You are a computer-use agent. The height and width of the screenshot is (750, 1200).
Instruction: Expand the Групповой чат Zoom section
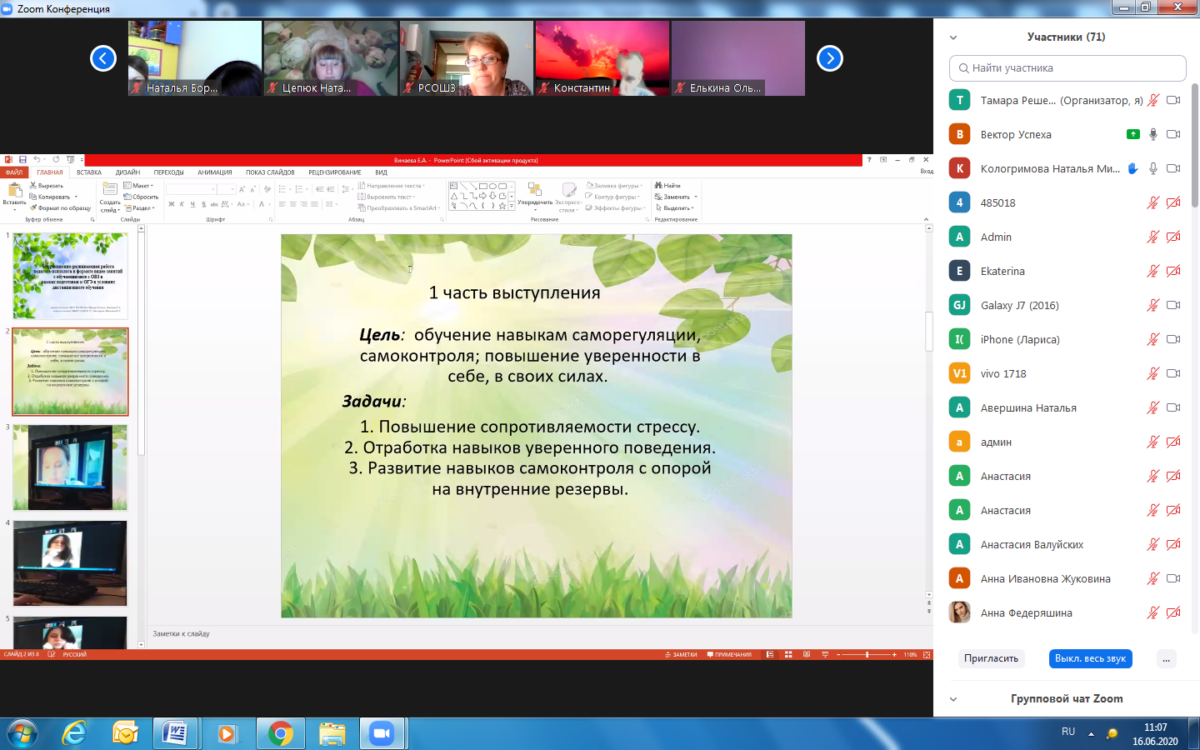tap(953, 699)
